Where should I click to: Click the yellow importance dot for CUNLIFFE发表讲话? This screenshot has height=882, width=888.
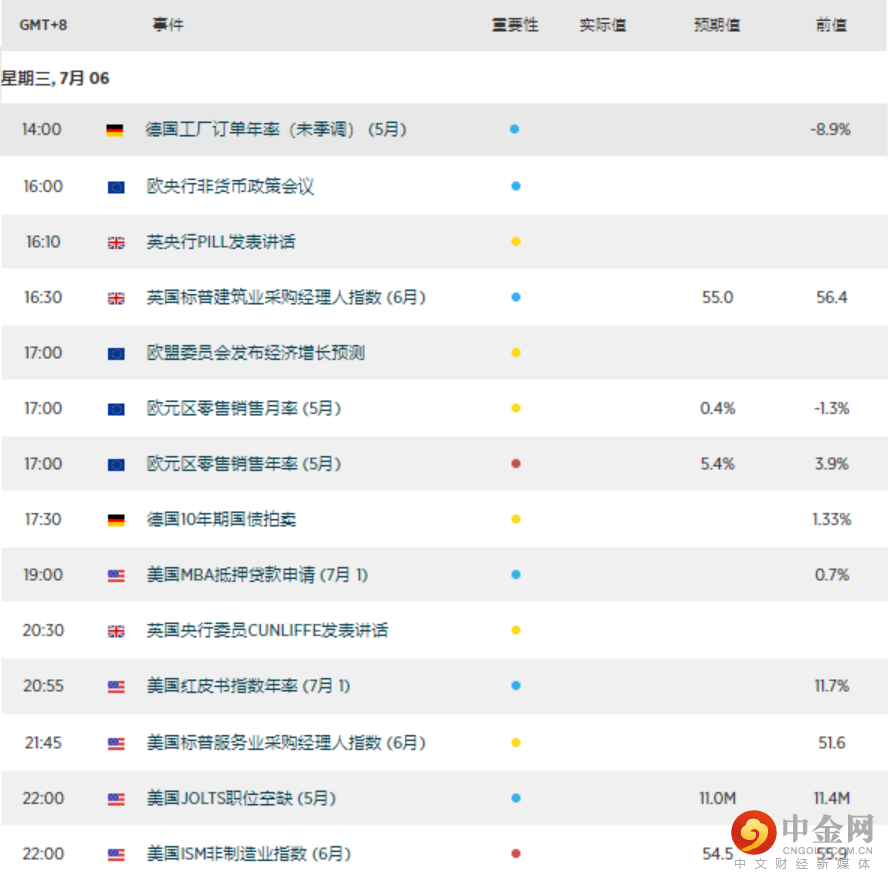coord(516,630)
